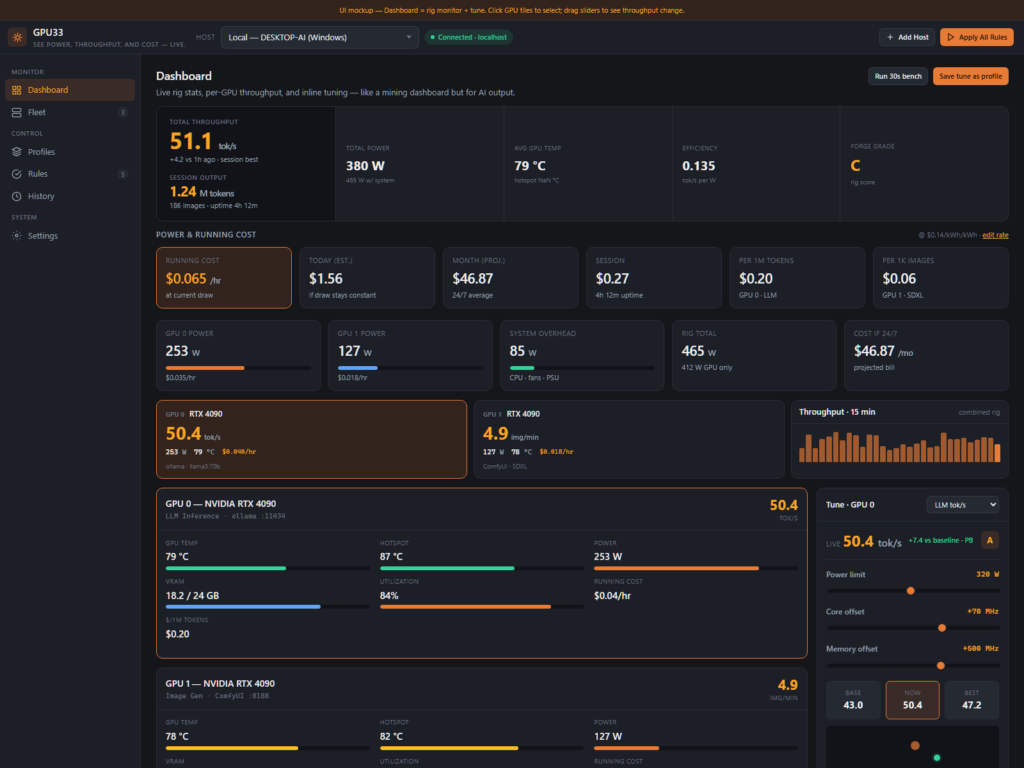Click the edit rate link
Image resolution: width=1024 pixels, height=768 pixels.
pos(995,235)
